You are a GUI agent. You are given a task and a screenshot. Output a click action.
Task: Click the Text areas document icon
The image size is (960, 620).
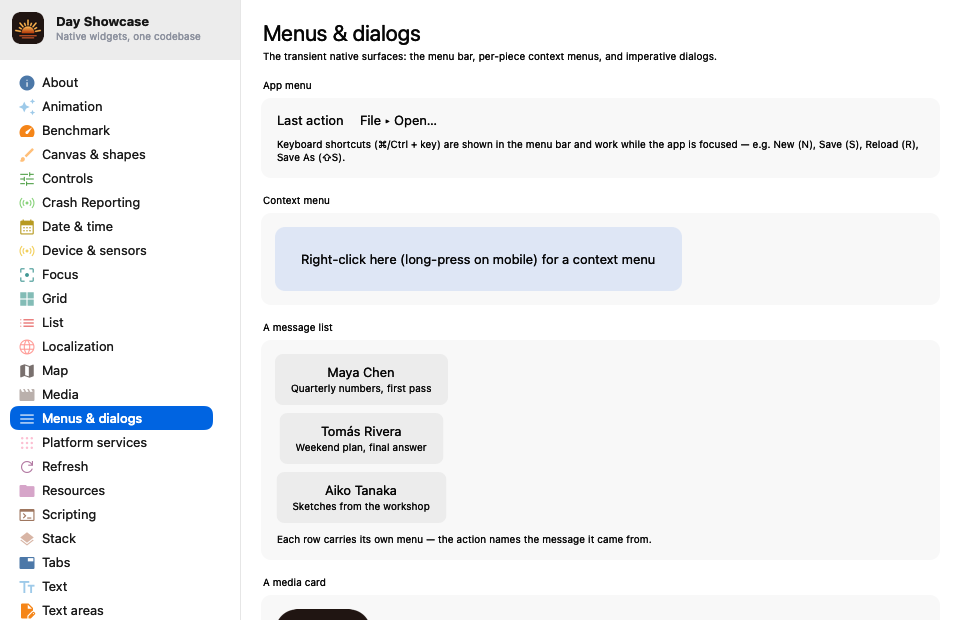27,611
